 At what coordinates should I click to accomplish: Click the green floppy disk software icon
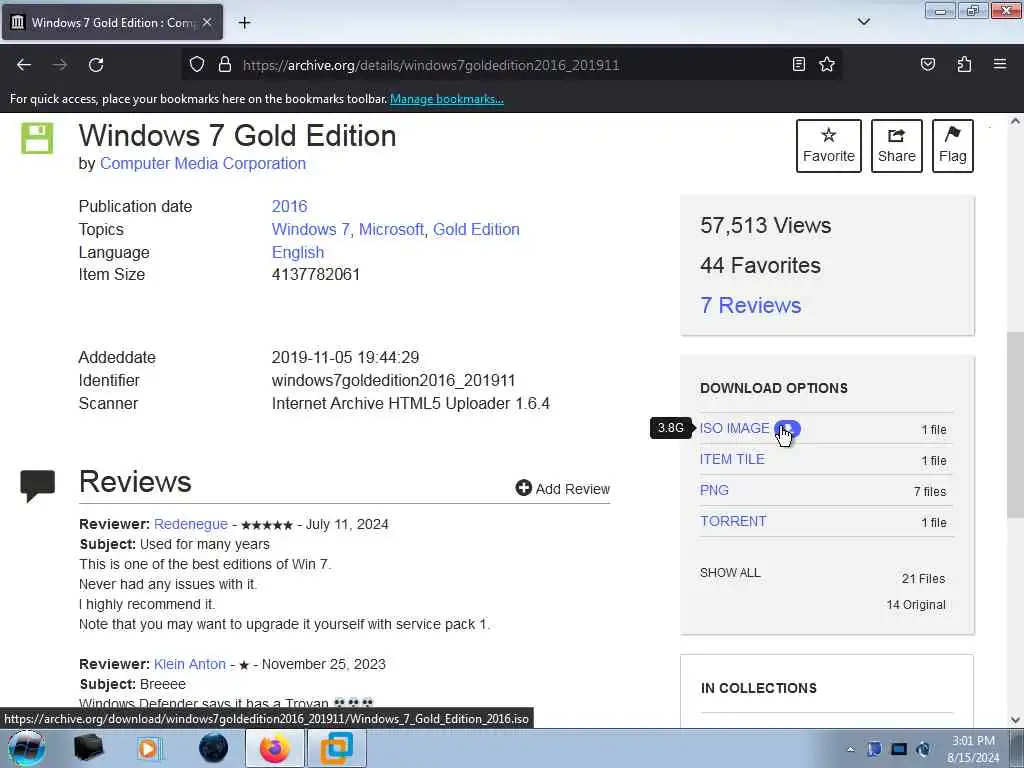[x=37, y=138]
